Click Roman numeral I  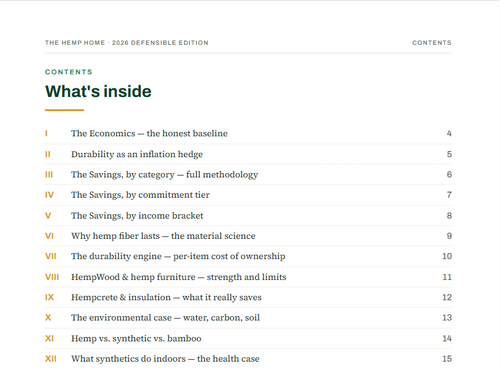point(46,134)
